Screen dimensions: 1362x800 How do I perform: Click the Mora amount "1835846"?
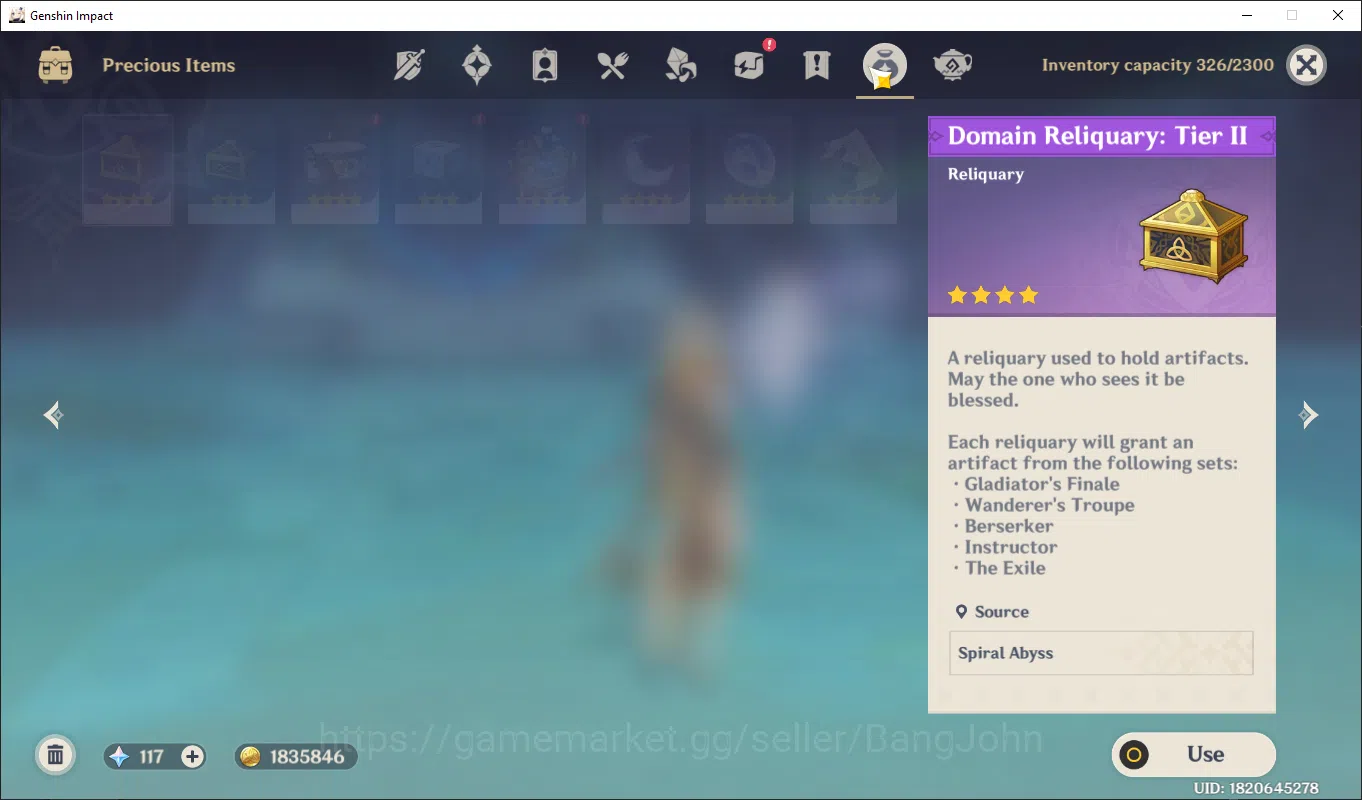coord(308,757)
